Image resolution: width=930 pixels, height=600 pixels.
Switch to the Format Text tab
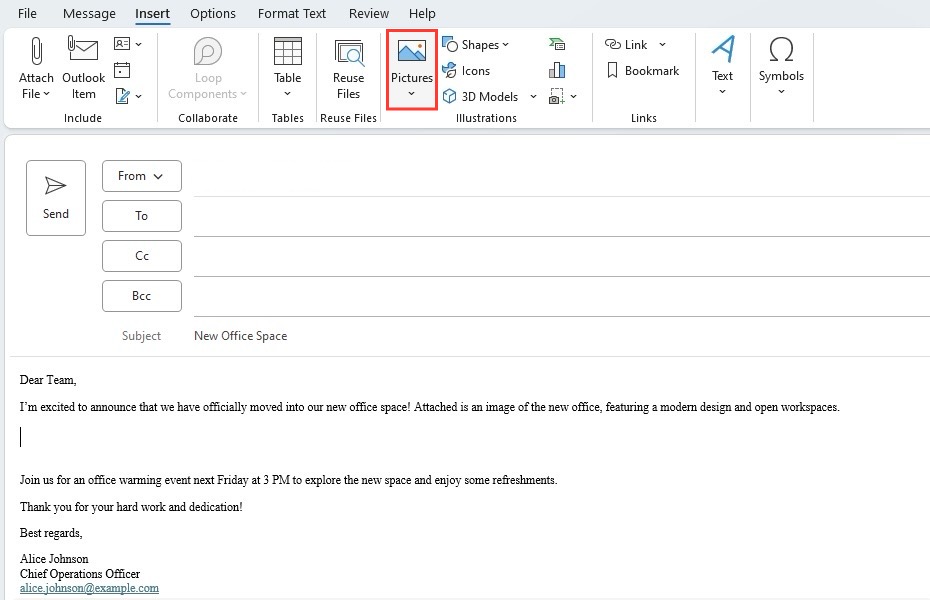coord(292,13)
